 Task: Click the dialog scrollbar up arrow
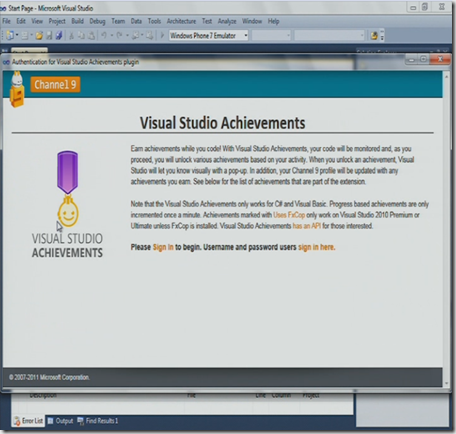(447, 76)
